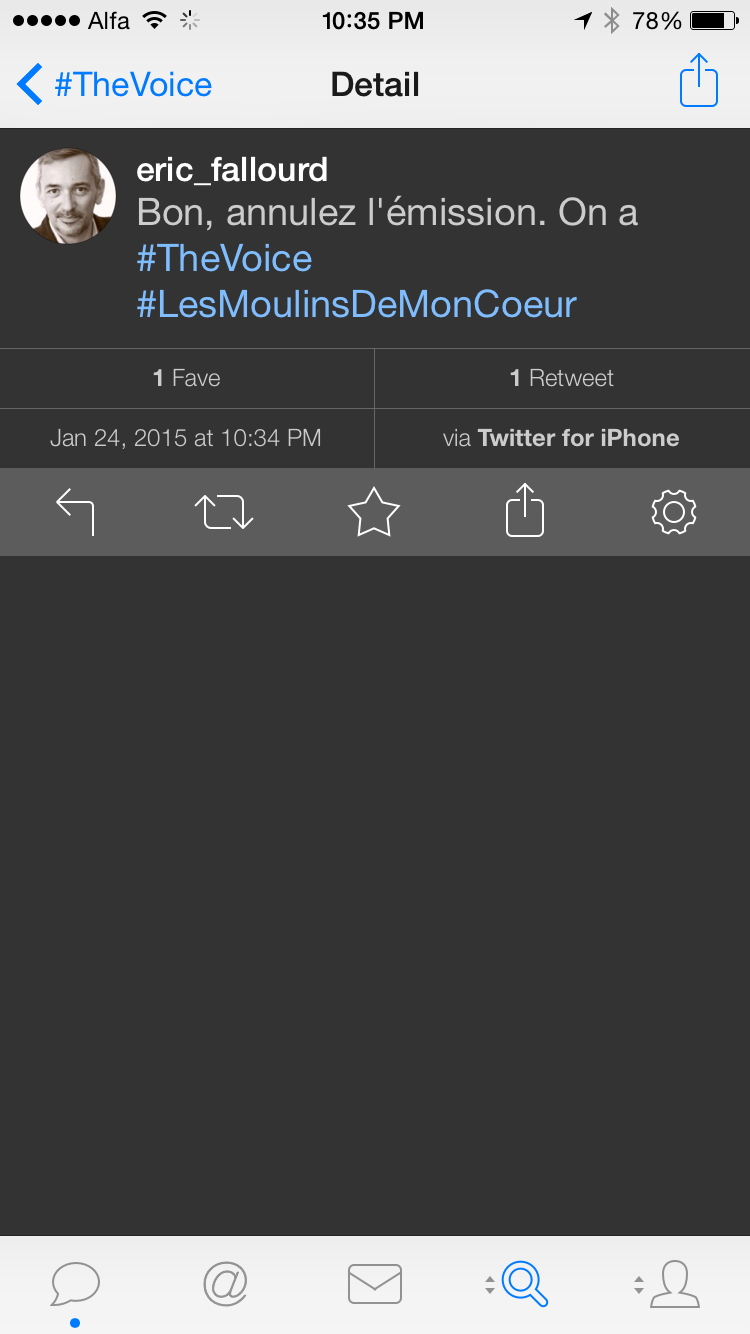
Task: Open the Direct Messages envelope tab
Action: pyautogui.click(x=375, y=1284)
